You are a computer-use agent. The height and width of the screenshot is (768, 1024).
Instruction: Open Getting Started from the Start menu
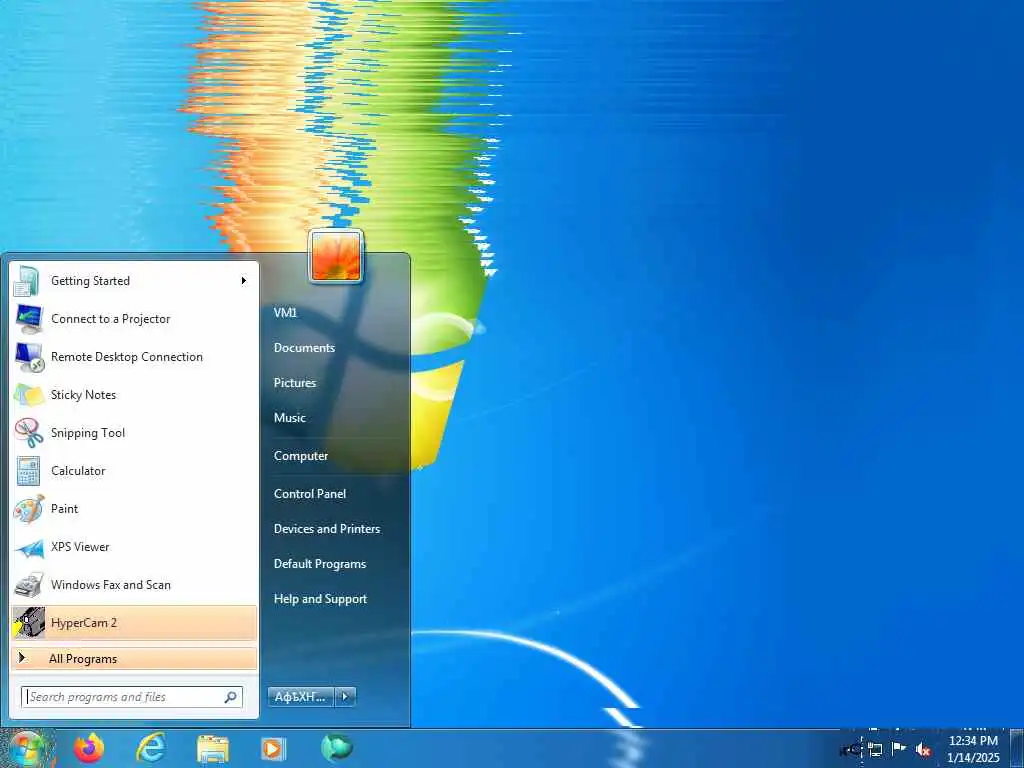pos(134,281)
